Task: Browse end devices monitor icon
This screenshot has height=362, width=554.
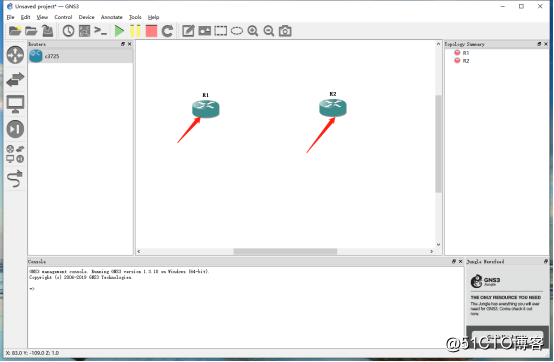Action: (x=15, y=104)
